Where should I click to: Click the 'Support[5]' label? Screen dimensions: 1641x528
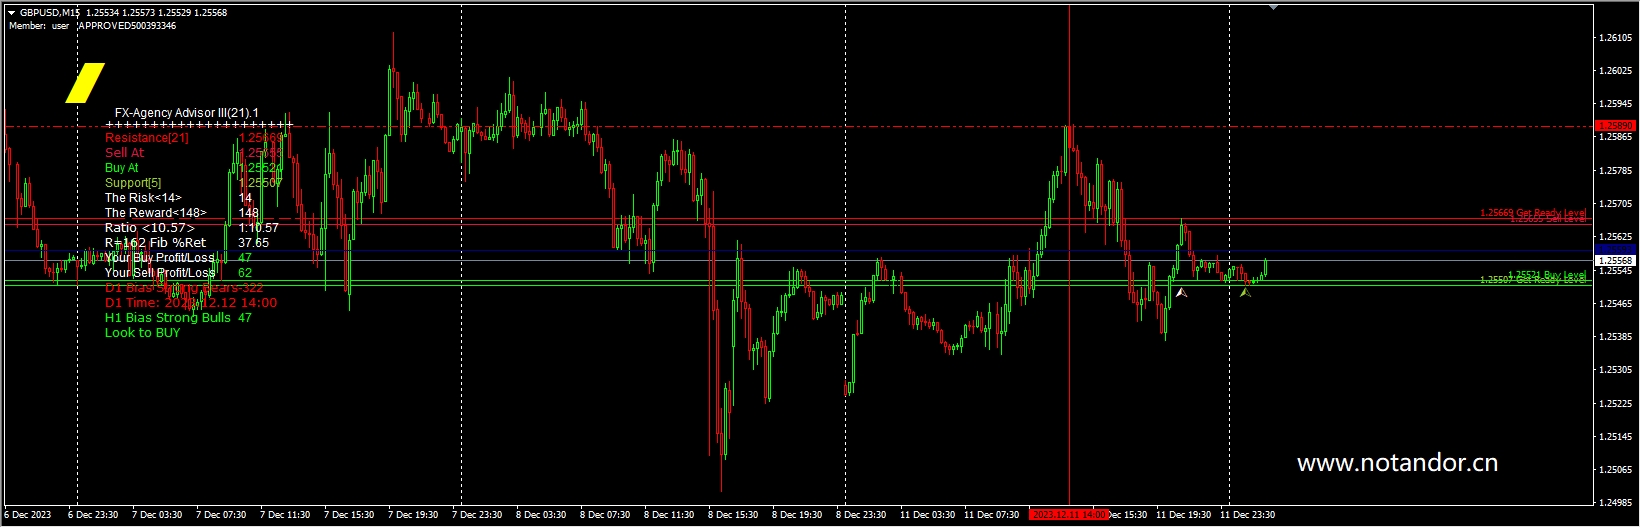coord(133,183)
